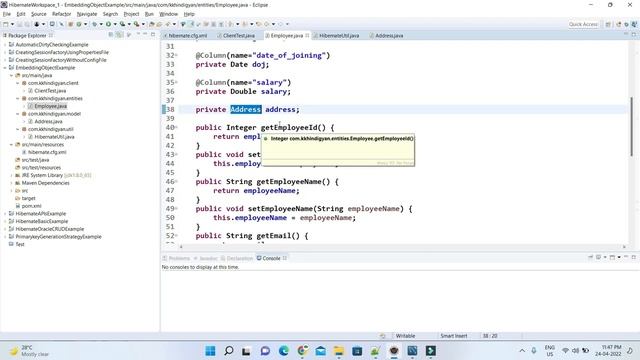Click the highlighted Address type on line 38
This screenshot has height=360, width=640.
coord(246,109)
